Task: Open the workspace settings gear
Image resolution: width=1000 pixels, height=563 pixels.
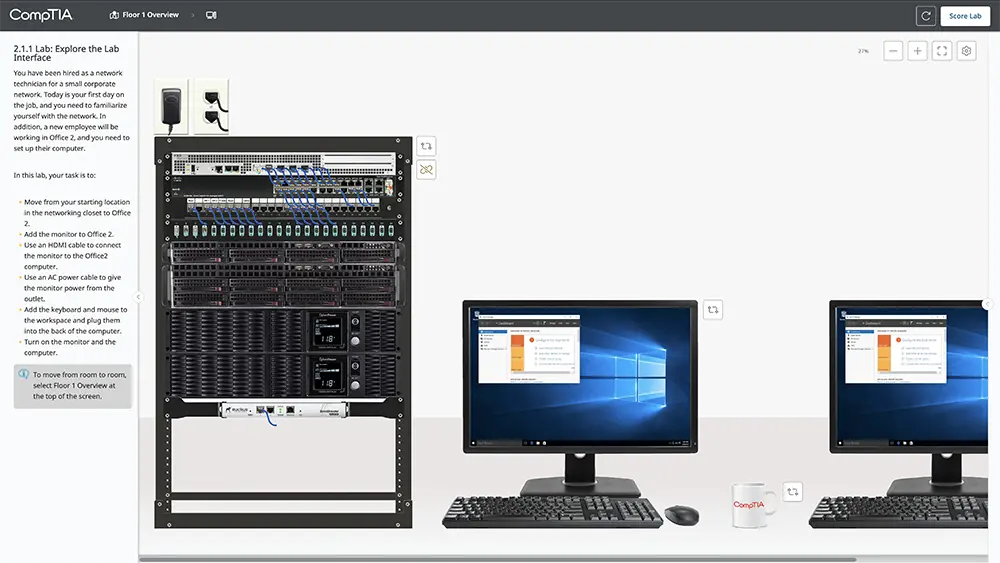Action: click(966, 51)
